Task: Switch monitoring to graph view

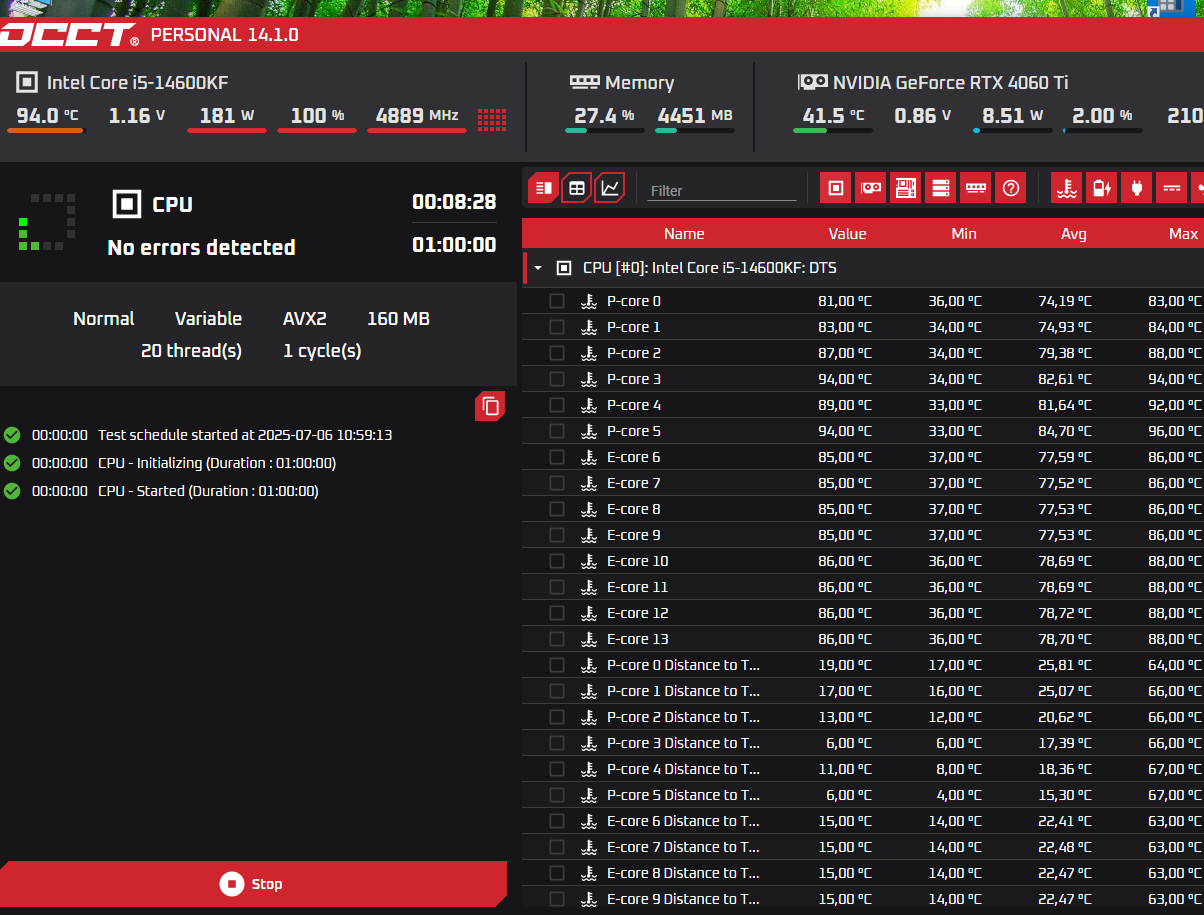Action: 609,187
